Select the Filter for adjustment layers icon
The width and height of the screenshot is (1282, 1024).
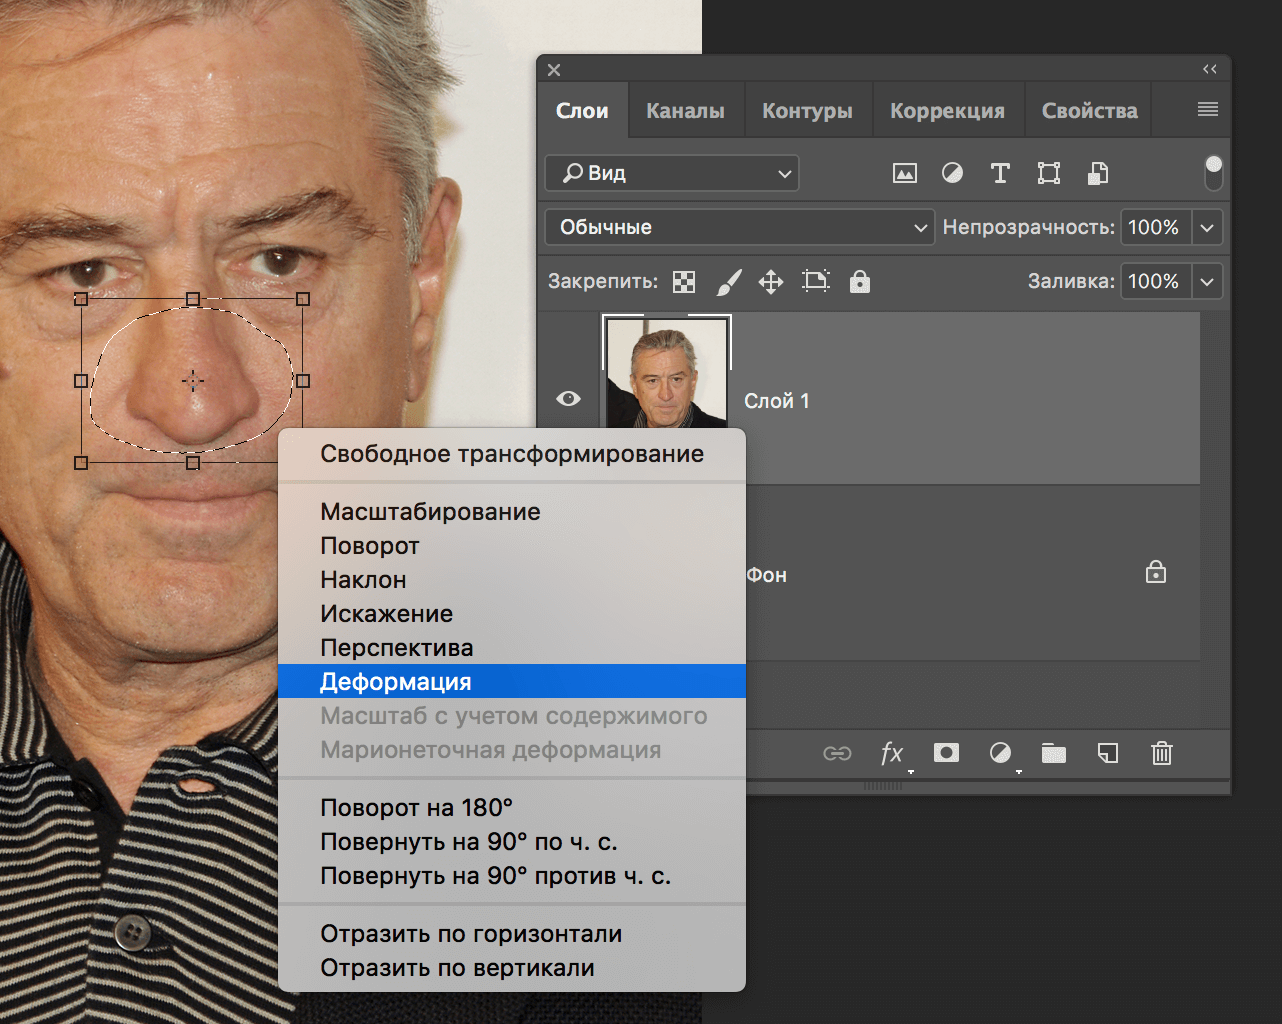tap(952, 173)
